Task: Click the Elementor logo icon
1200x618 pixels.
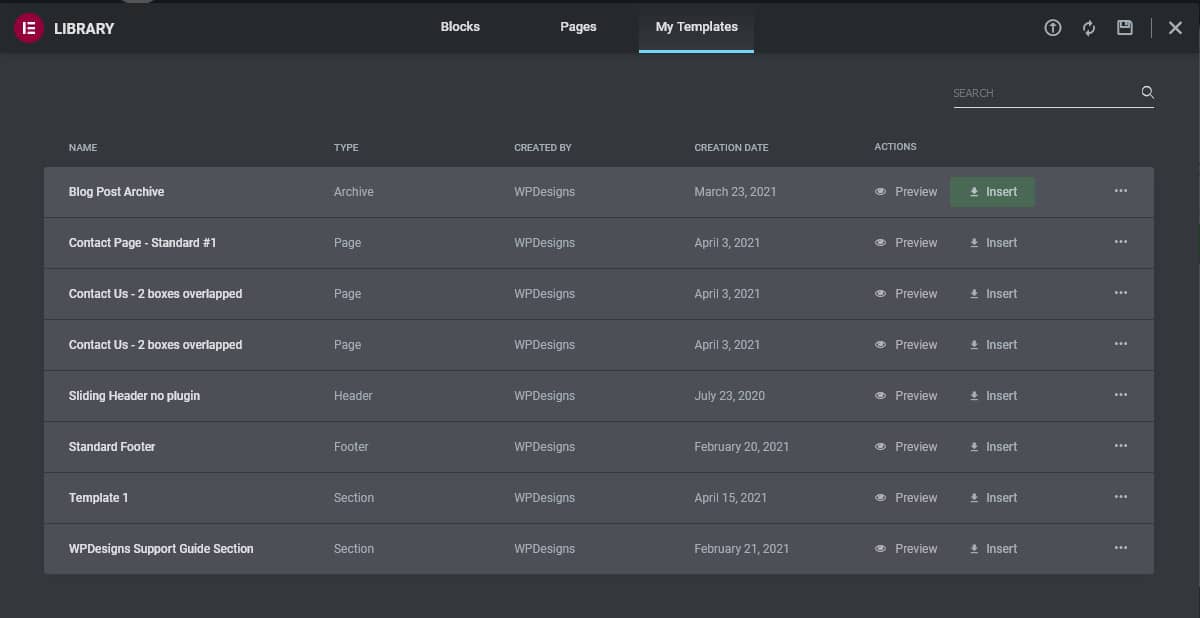Action: pos(28,28)
